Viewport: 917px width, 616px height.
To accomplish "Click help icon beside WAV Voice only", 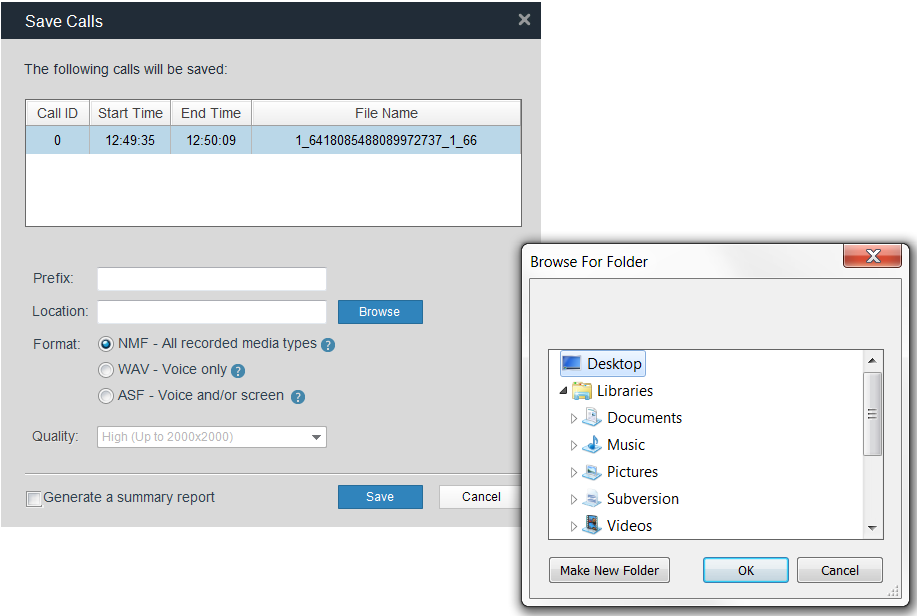I will tap(238, 371).
